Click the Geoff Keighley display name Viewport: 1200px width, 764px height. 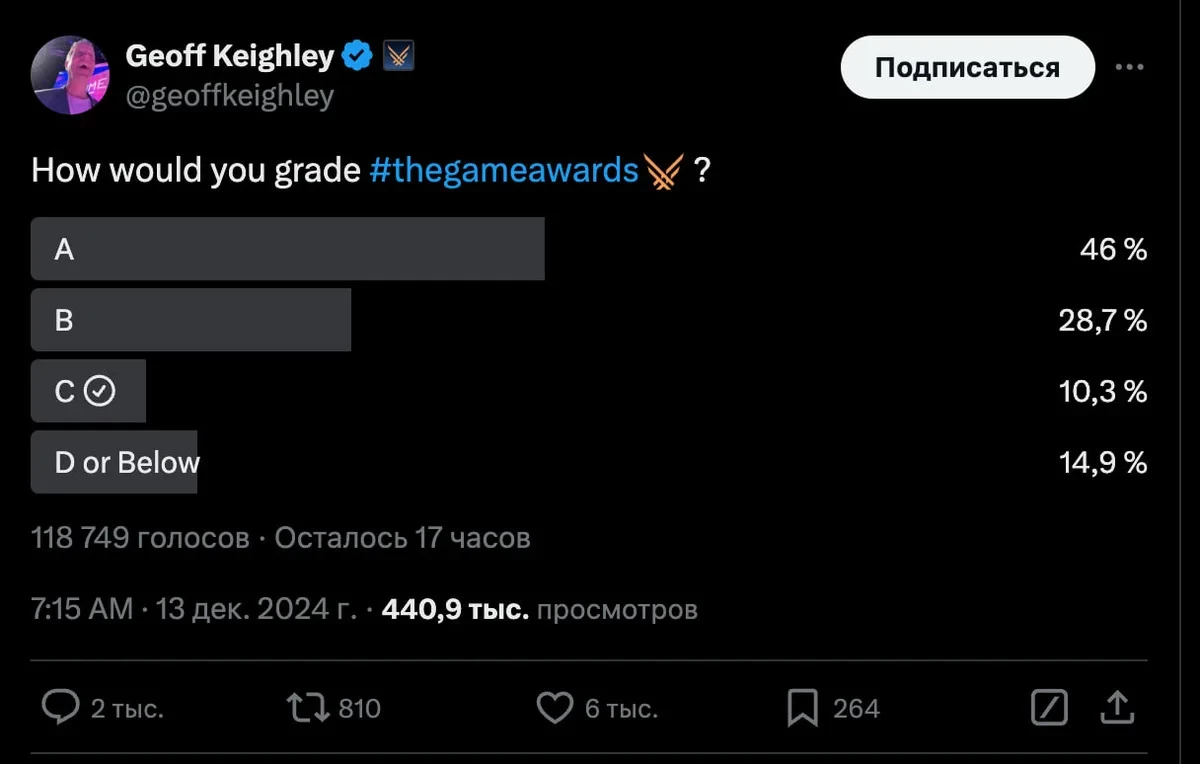pos(229,57)
